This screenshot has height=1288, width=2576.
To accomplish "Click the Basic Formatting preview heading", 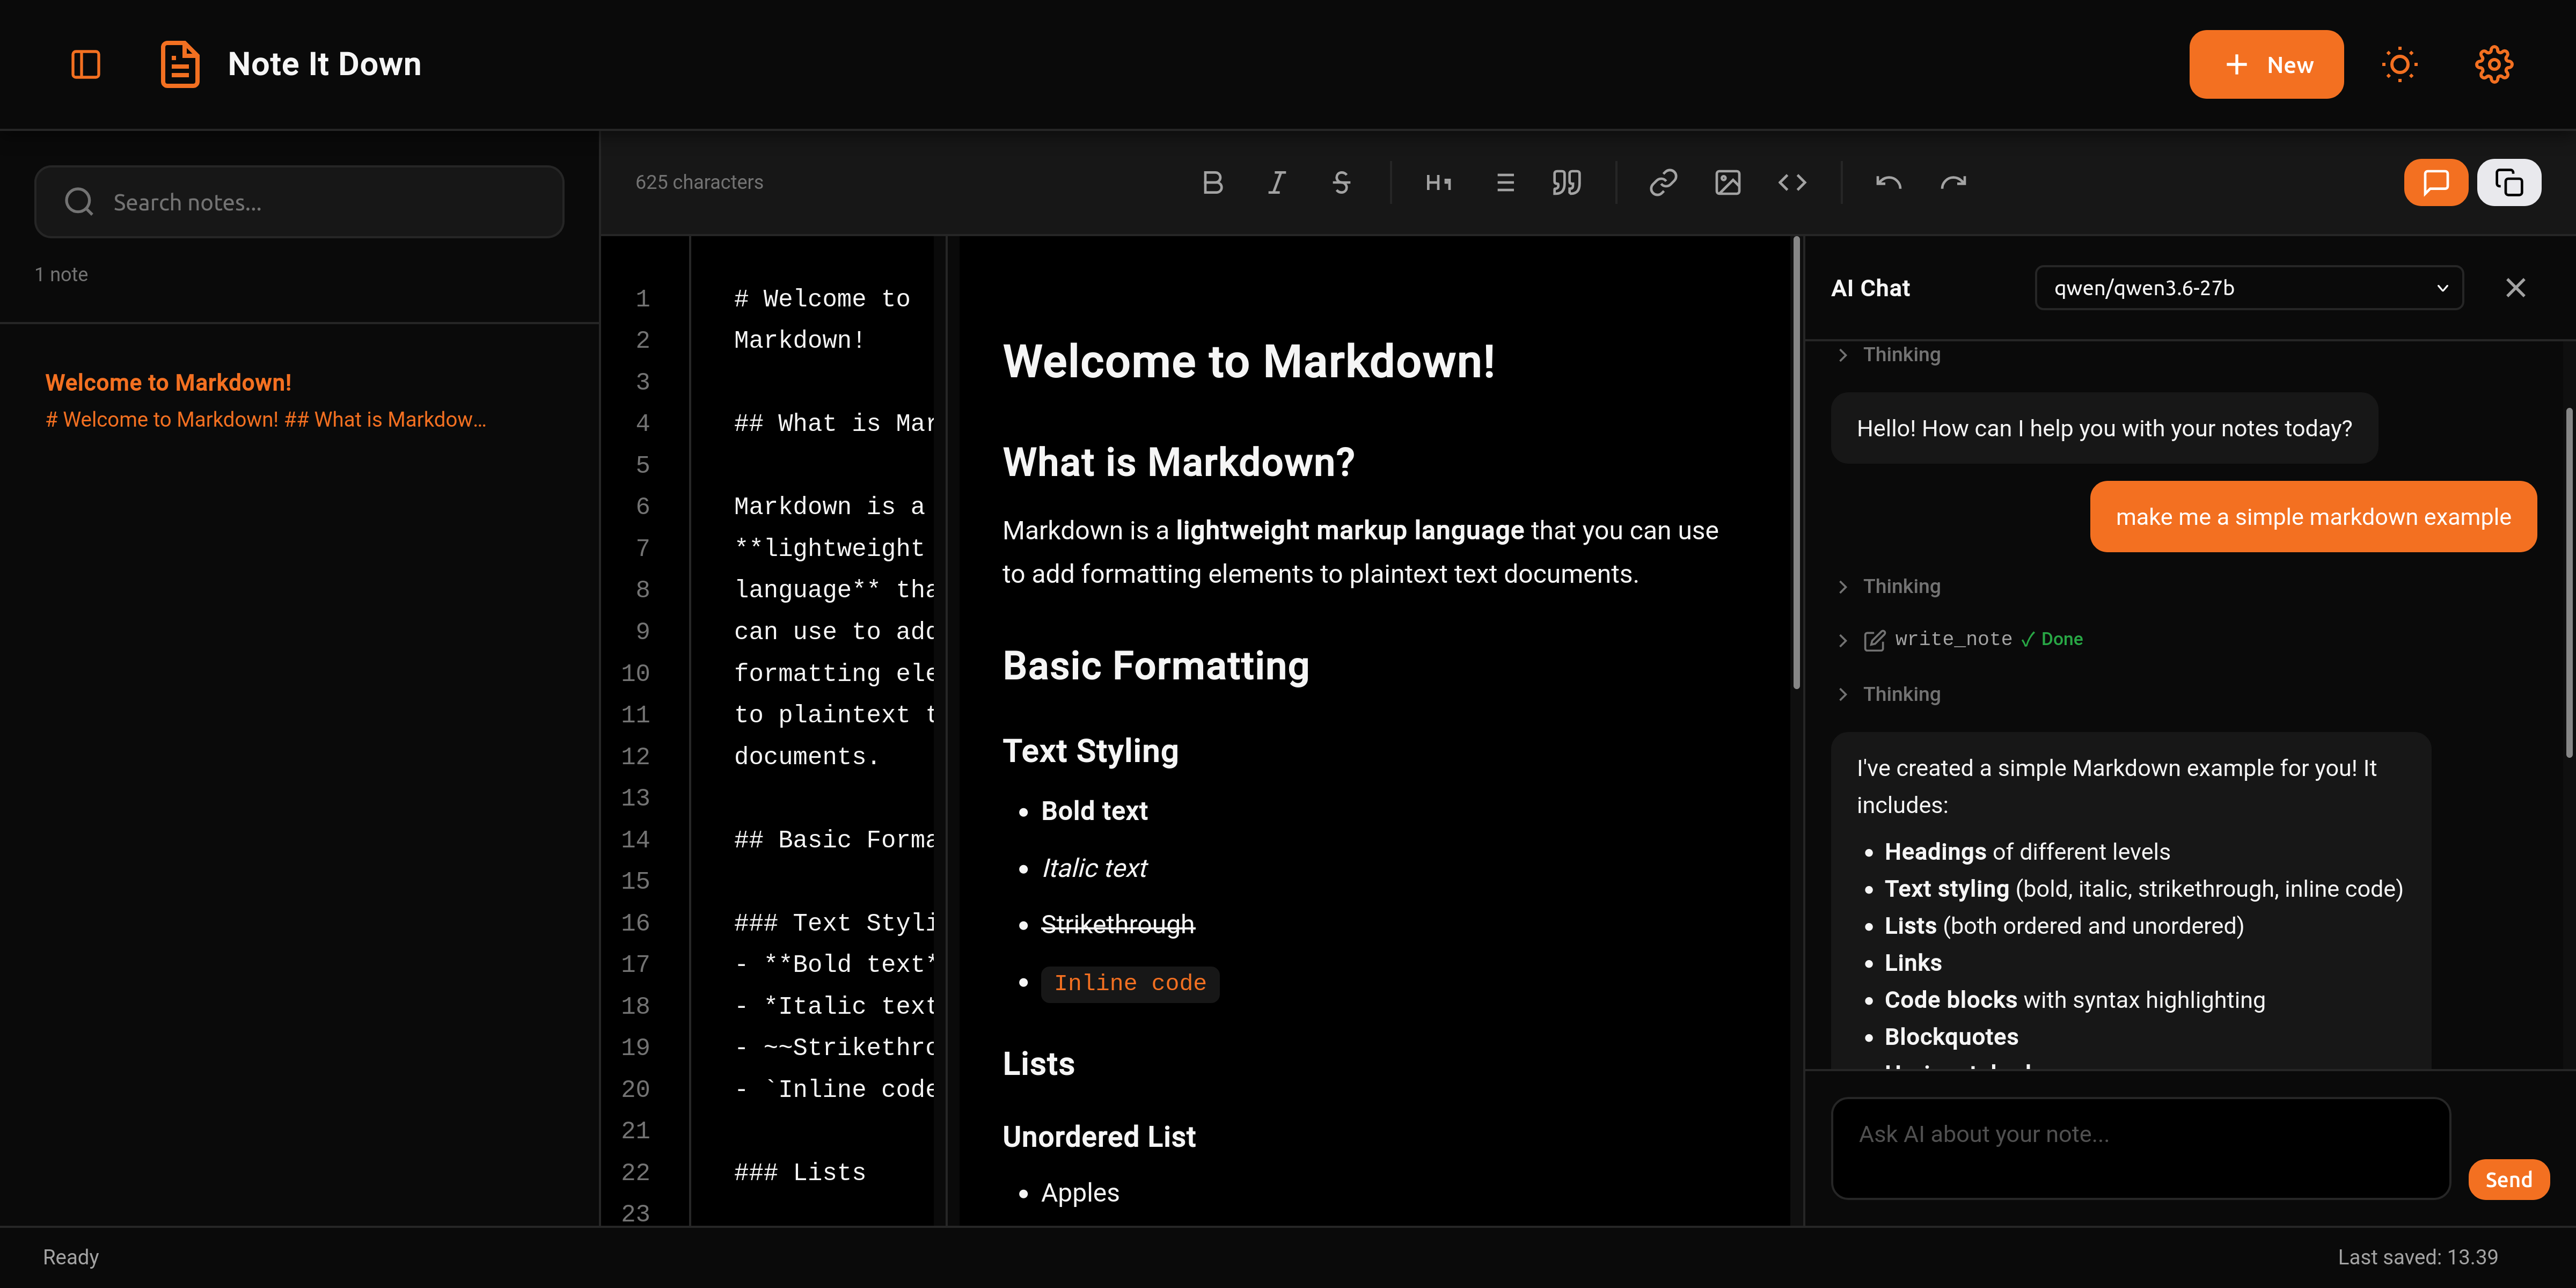I will coord(1156,666).
